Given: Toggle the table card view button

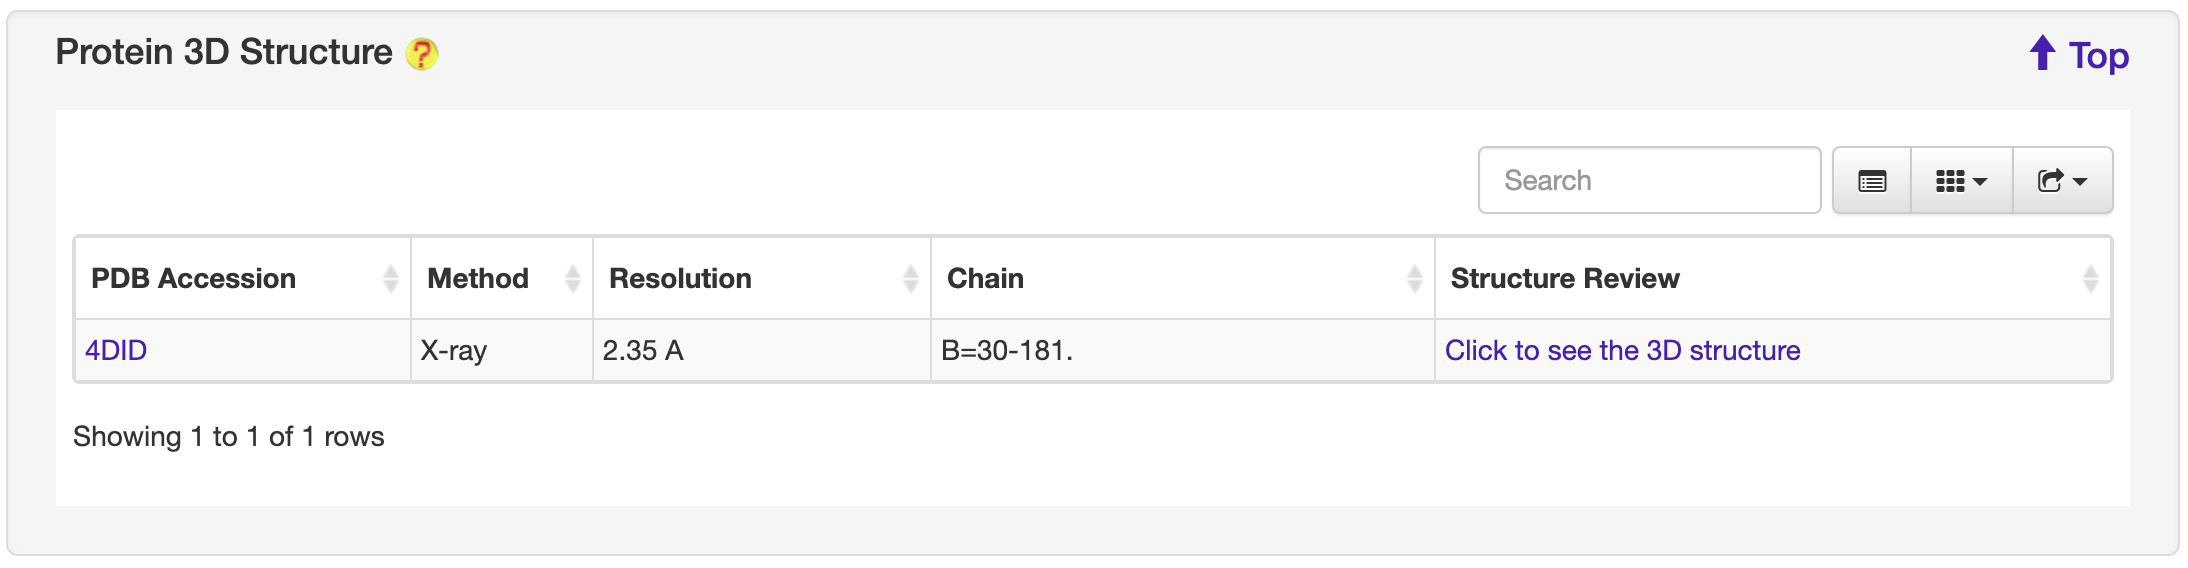Looking at the screenshot, I should point(1872,181).
